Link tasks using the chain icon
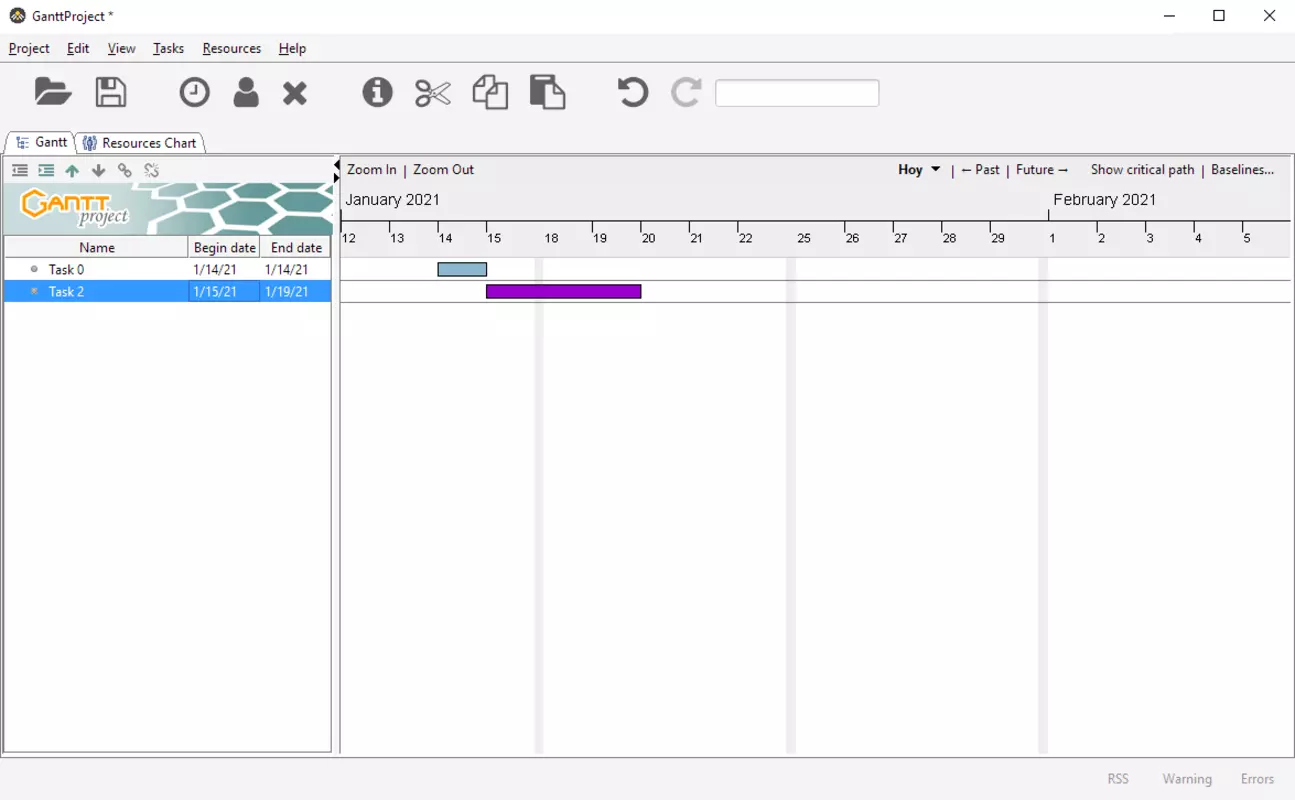 (x=125, y=171)
